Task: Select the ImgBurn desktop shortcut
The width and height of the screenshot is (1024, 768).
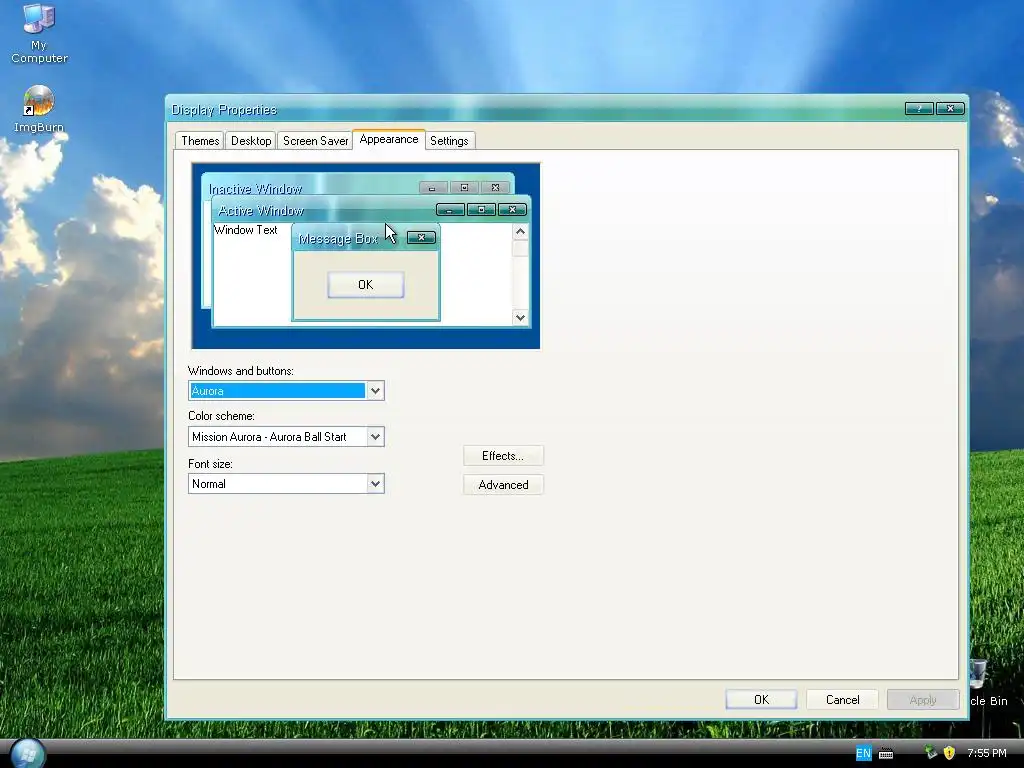Action: click(39, 109)
